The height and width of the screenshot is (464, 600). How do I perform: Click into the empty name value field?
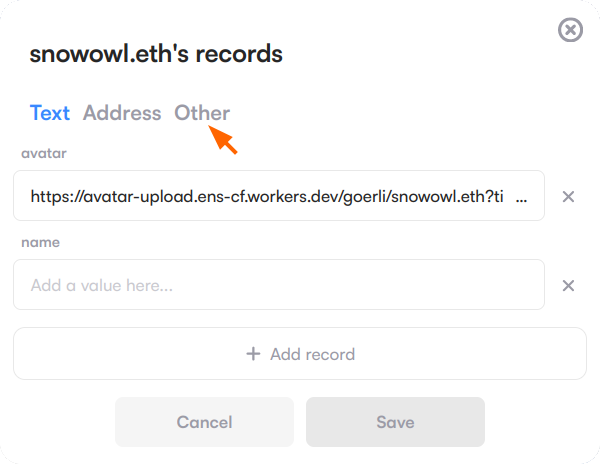[350, 285]
